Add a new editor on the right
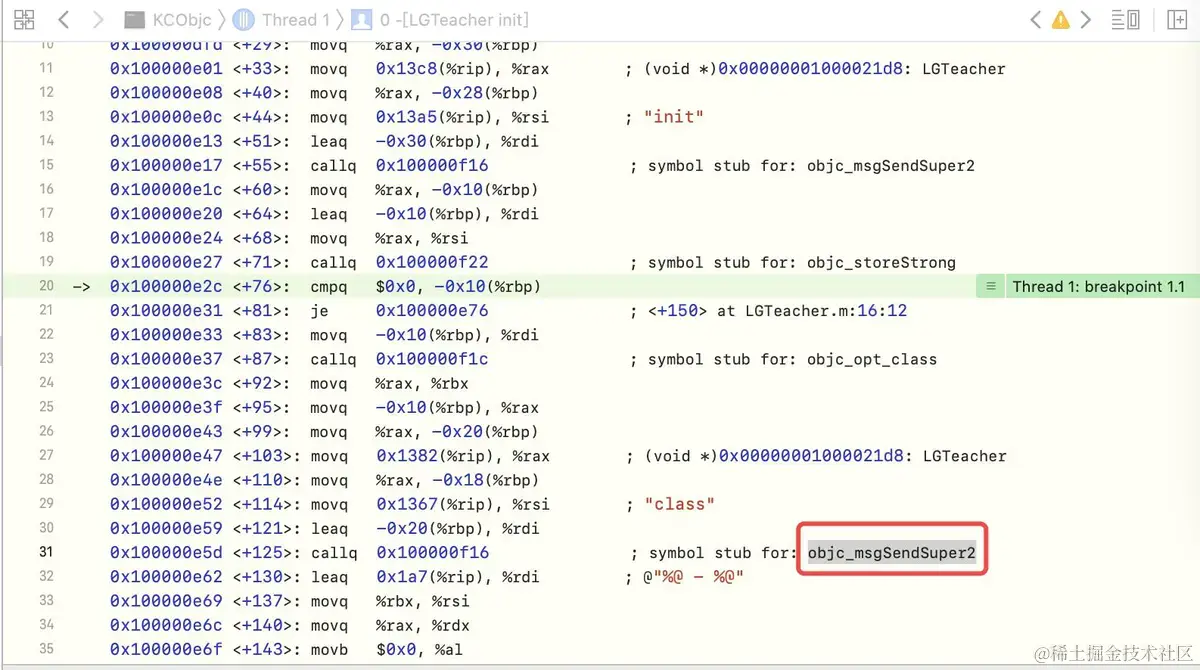 [1176, 19]
